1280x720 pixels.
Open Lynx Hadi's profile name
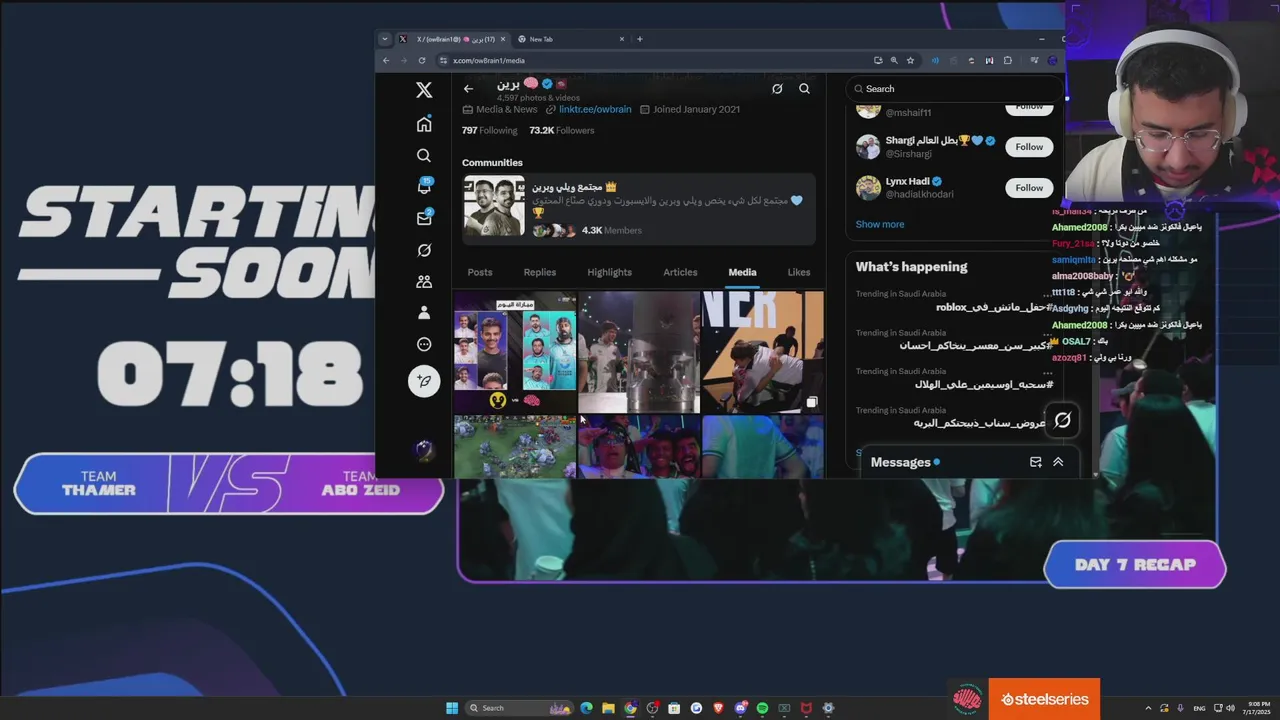pyautogui.click(x=907, y=182)
